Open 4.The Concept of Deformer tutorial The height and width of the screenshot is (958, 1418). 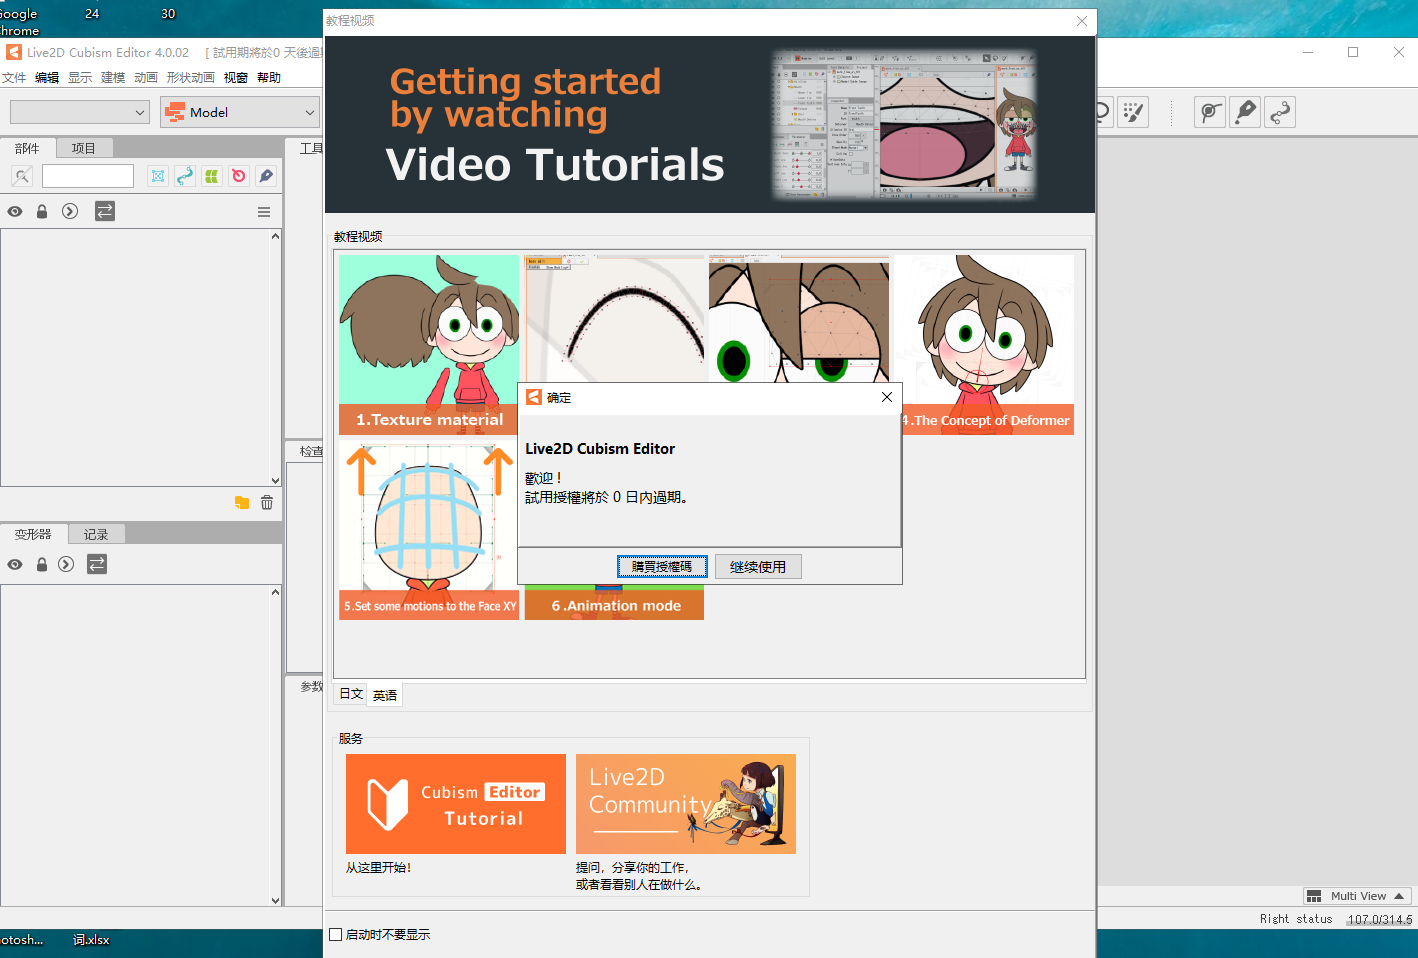pyautogui.click(x=984, y=345)
